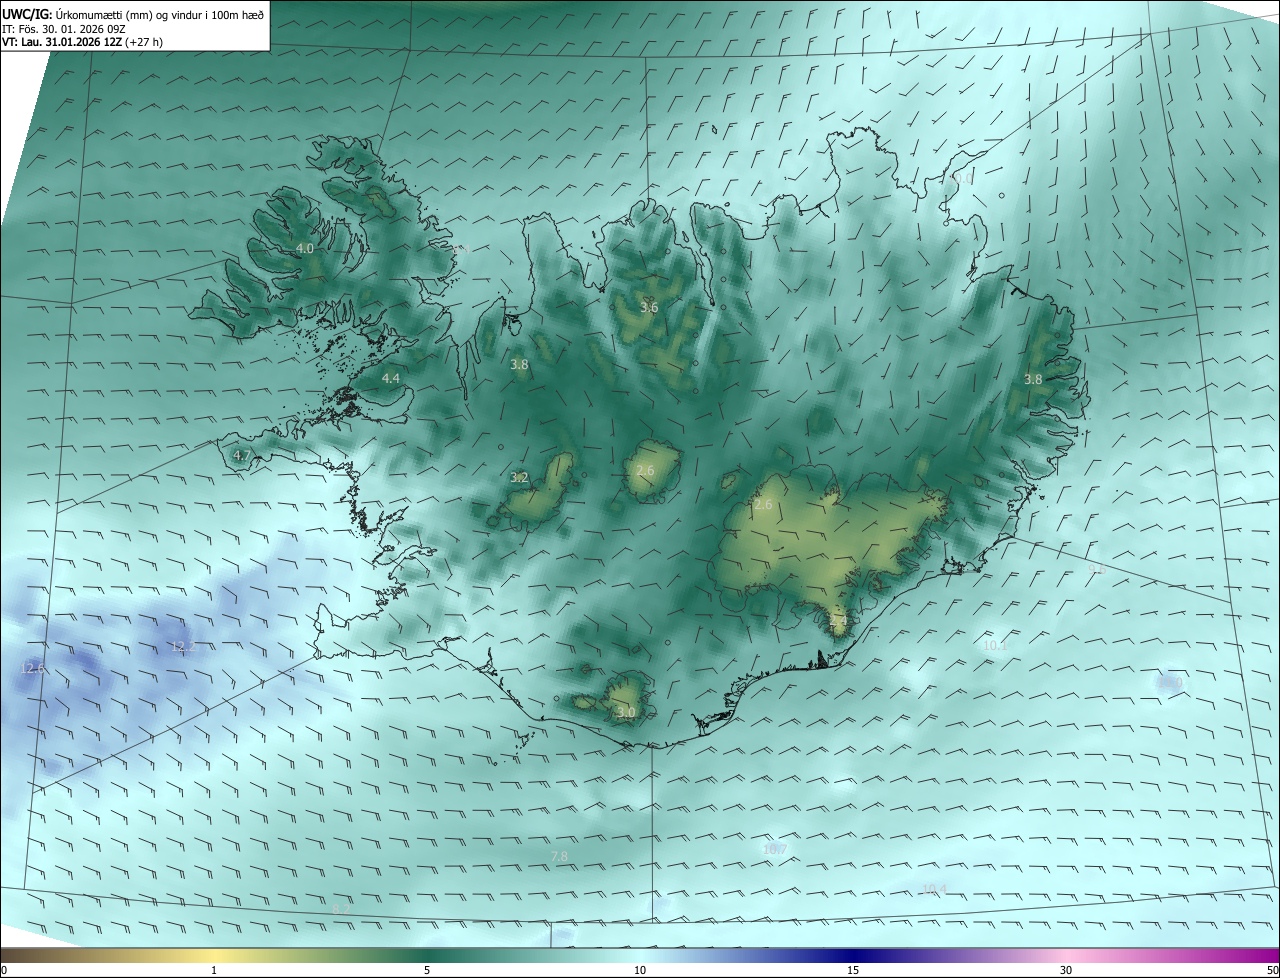1280x978 pixels.
Task: Click the 15 tick label on the colour scale
Action: pos(853,970)
